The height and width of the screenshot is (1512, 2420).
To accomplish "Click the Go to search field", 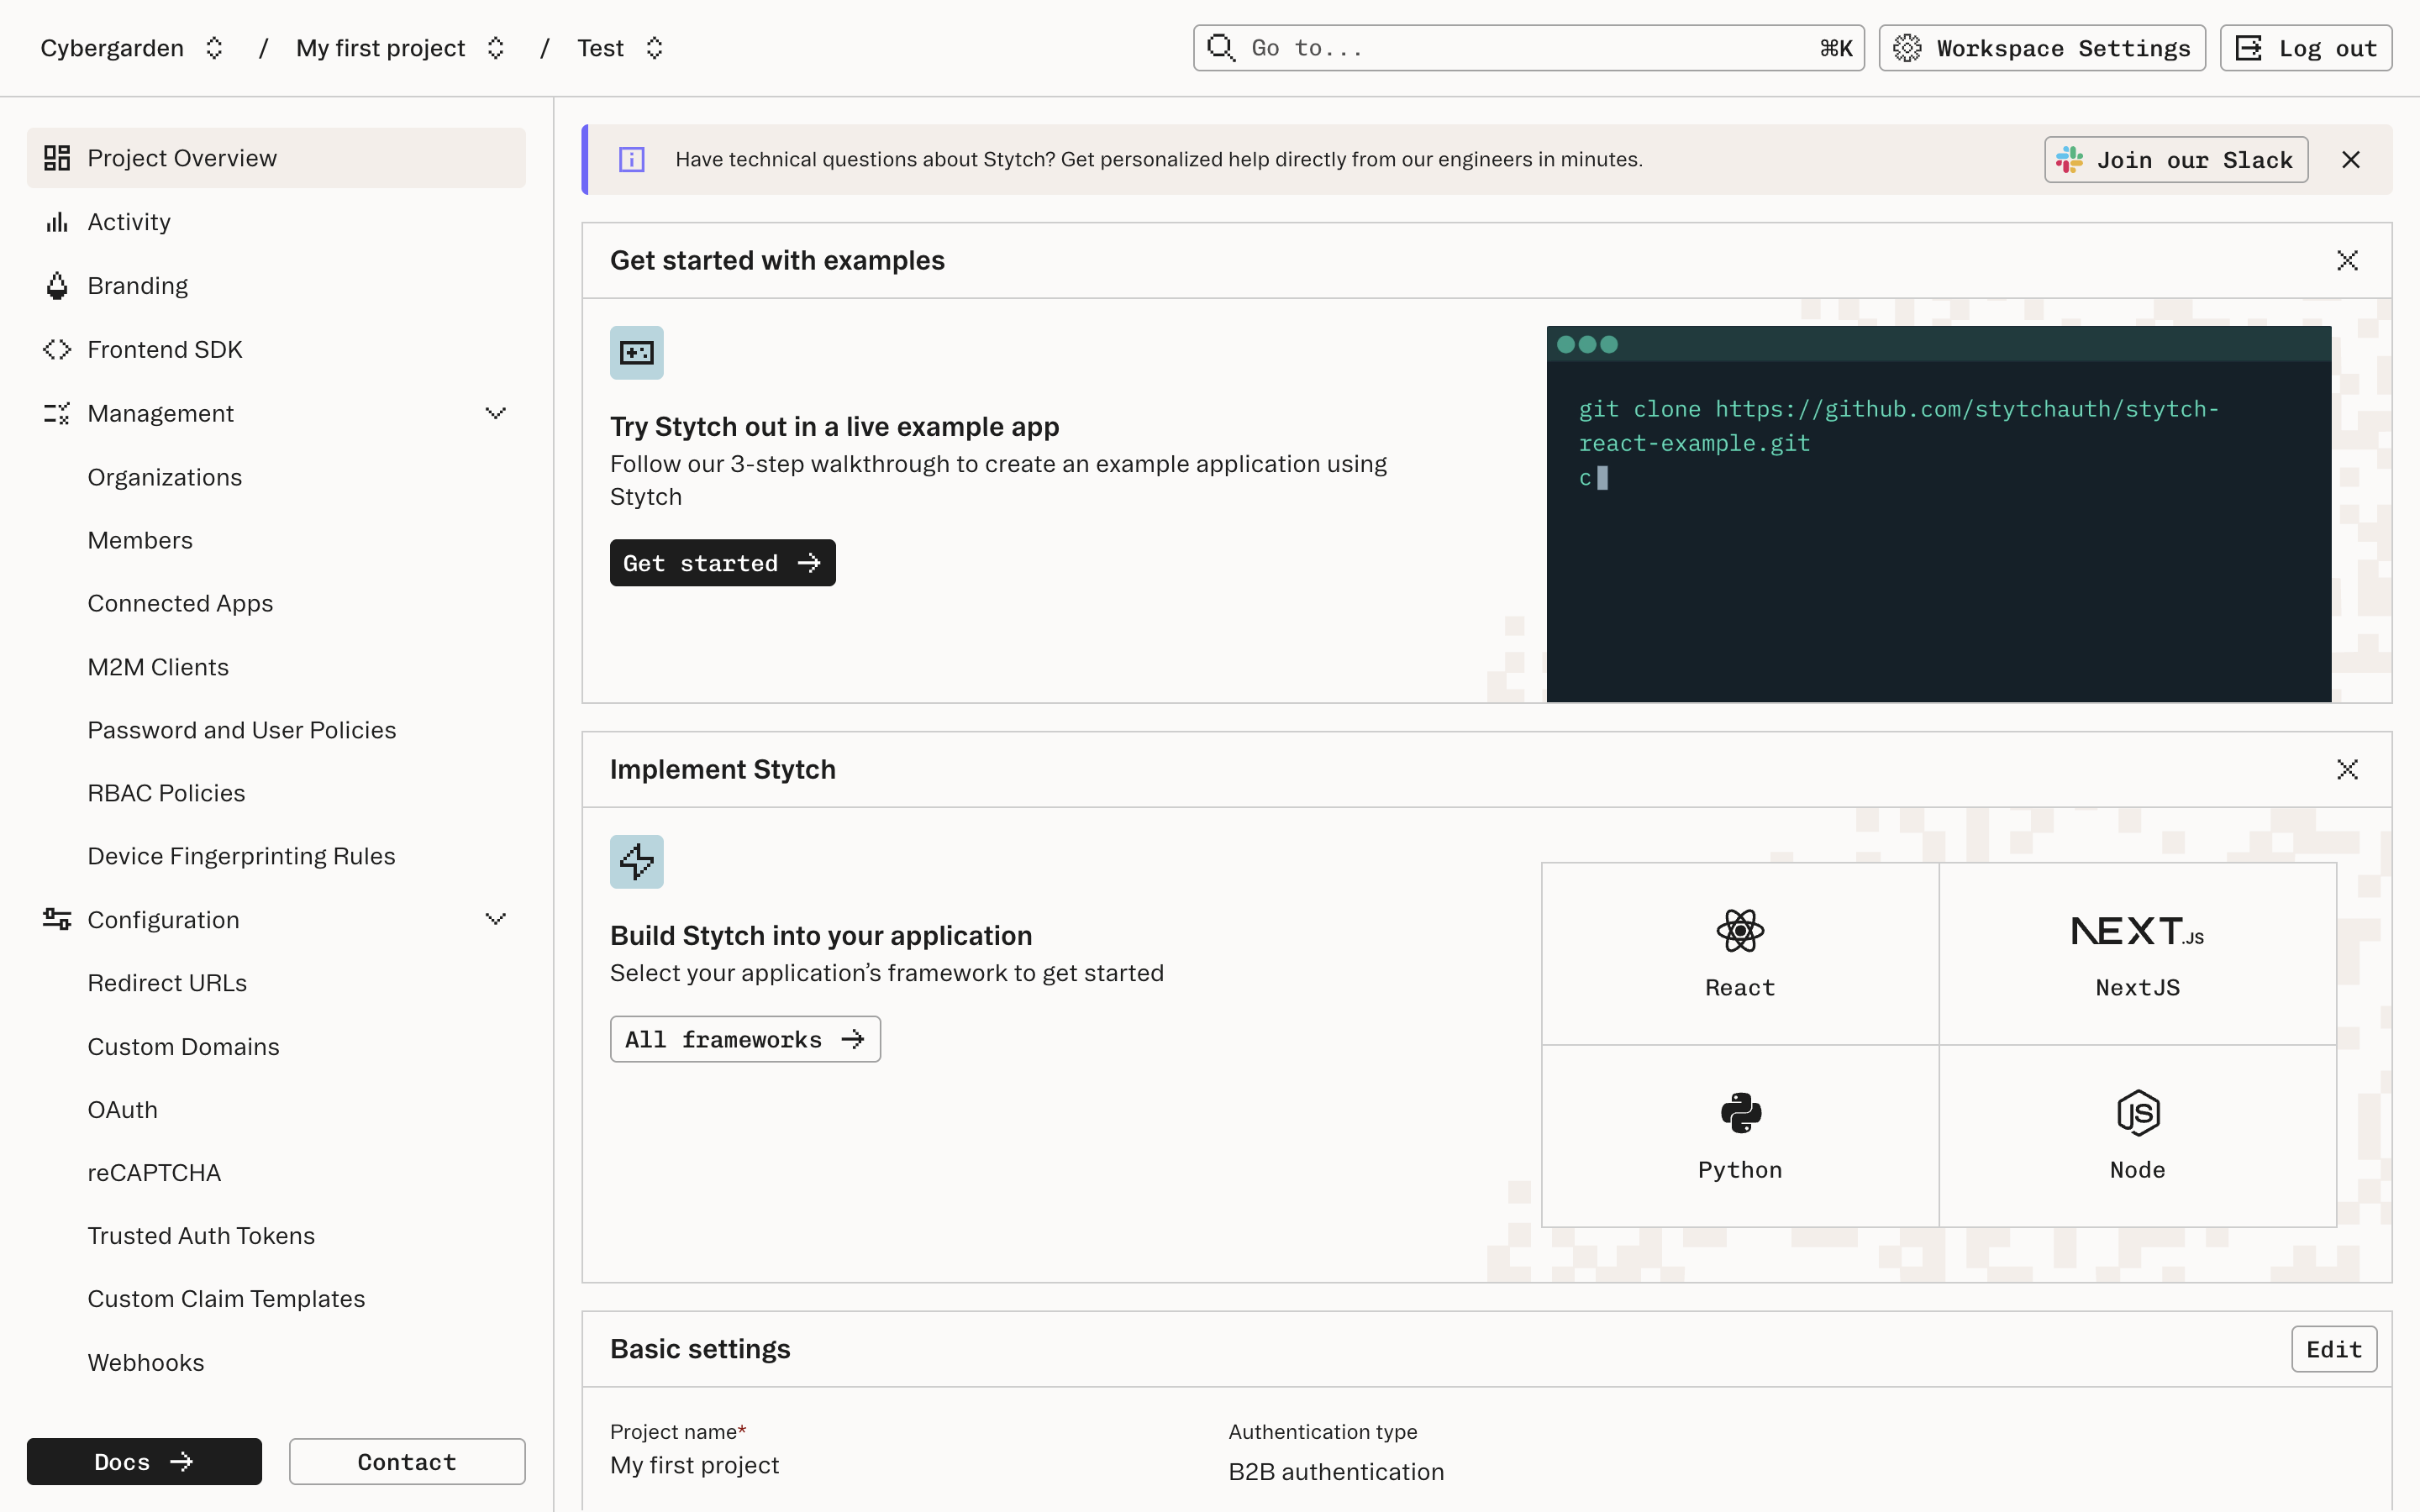I will pyautogui.click(x=1528, y=48).
